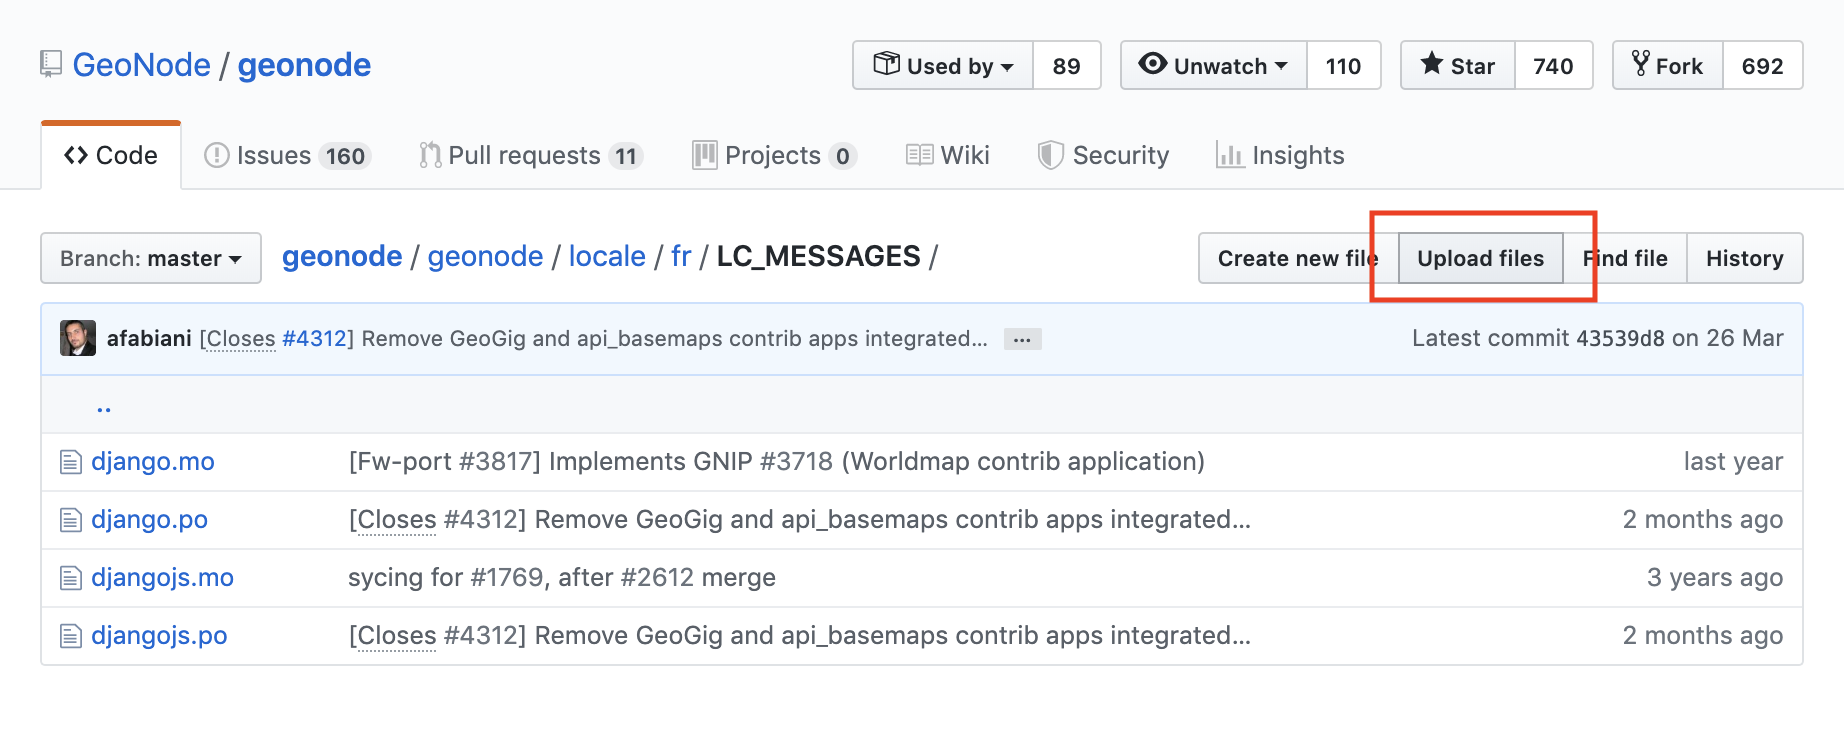This screenshot has width=1844, height=744.
Task: Click the Upload files button
Action: [x=1480, y=258]
